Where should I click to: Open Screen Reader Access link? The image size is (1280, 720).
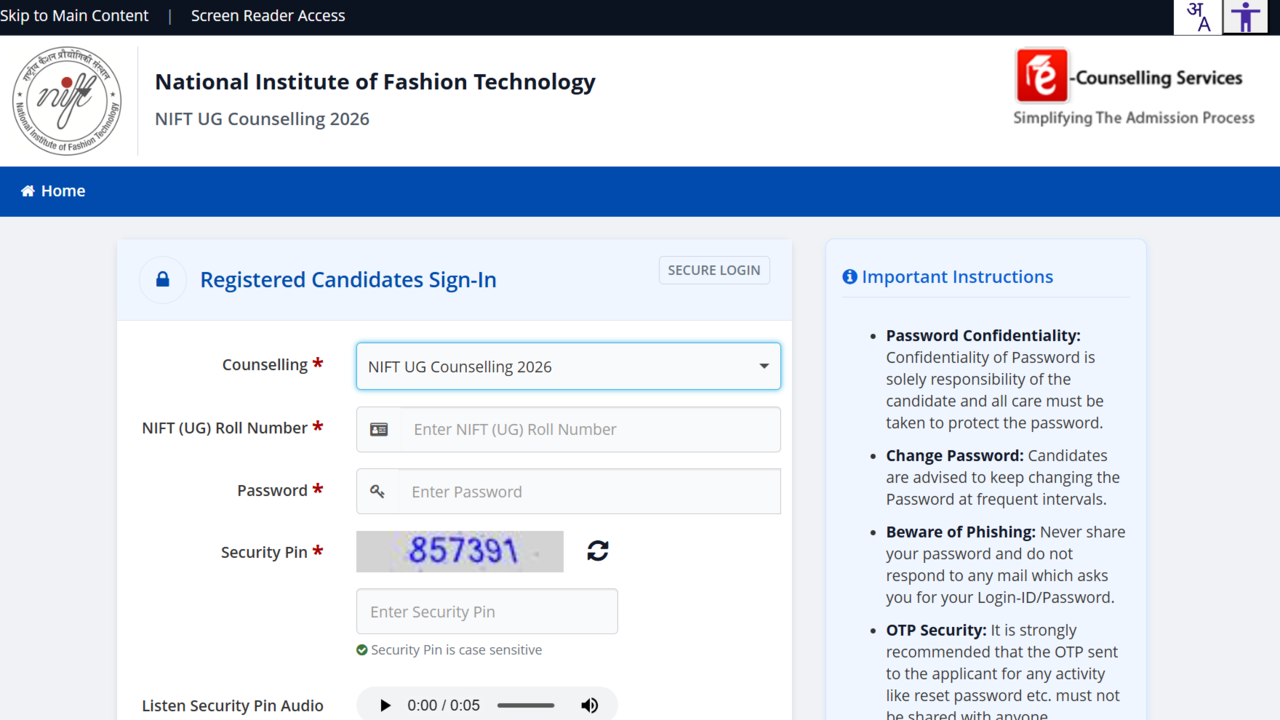[268, 16]
